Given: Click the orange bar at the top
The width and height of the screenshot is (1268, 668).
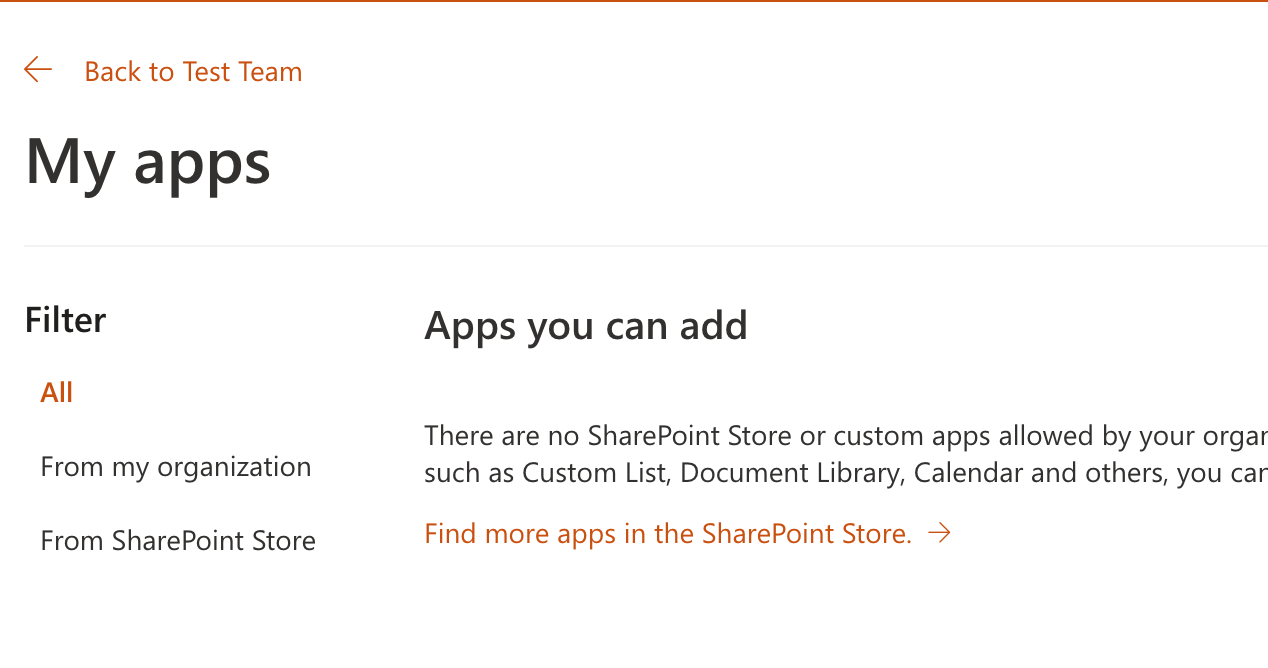Looking at the screenshot, I should pyautogui.click(x=634, y=1).
